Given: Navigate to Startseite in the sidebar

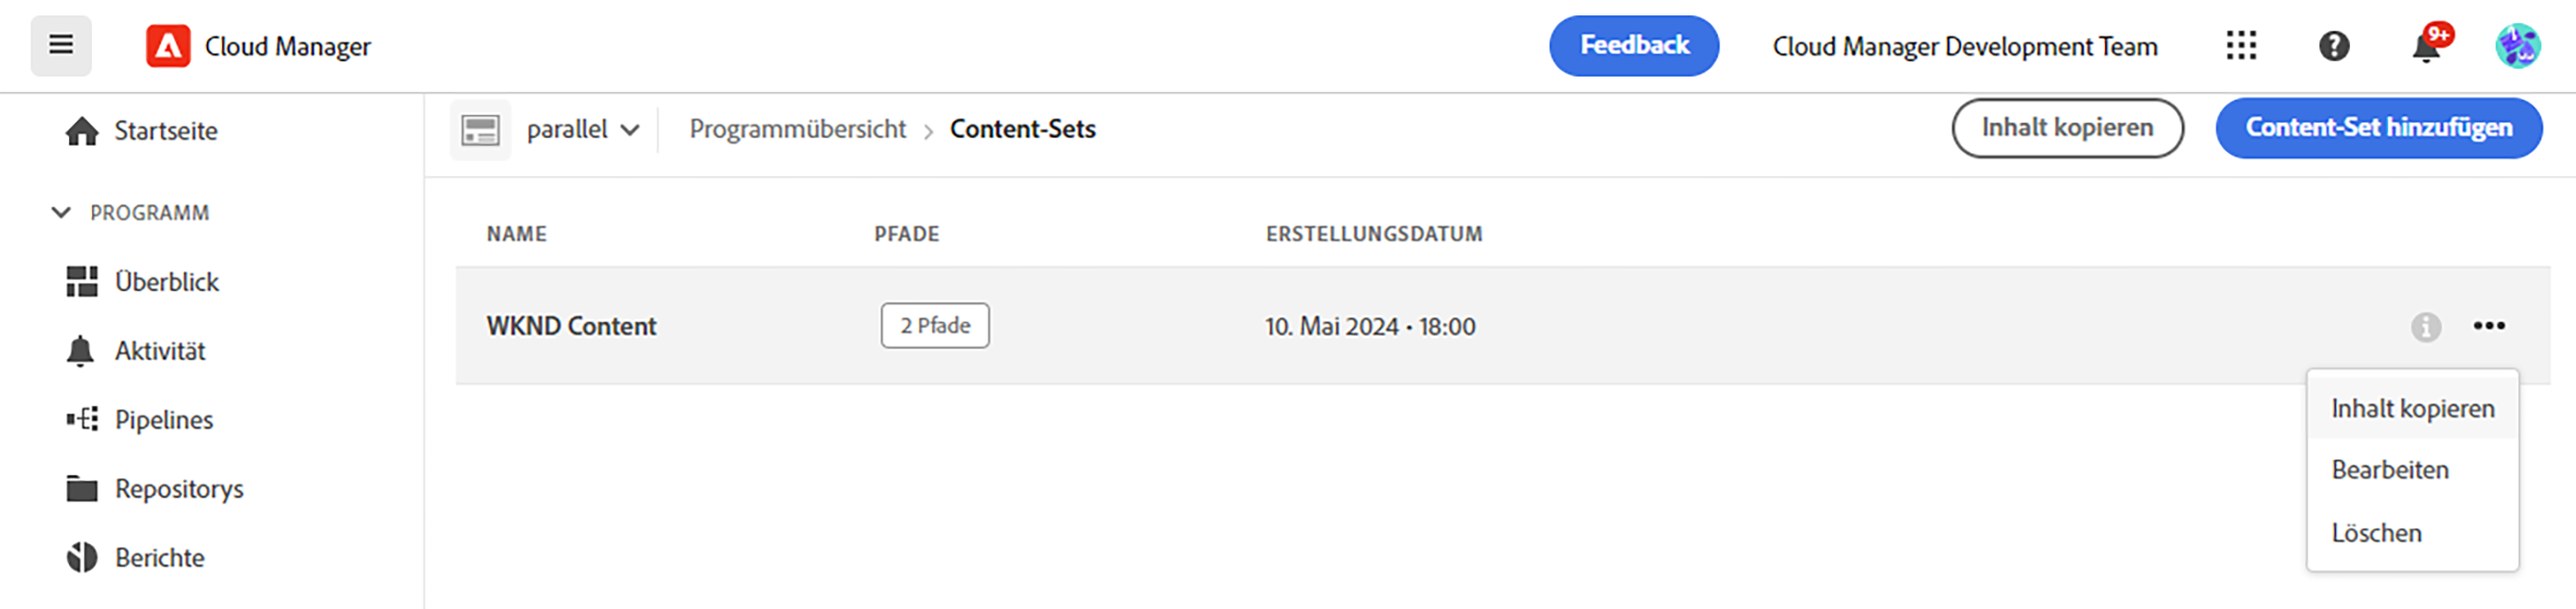Looking at the screenshot, I should (x=165, y=131).
